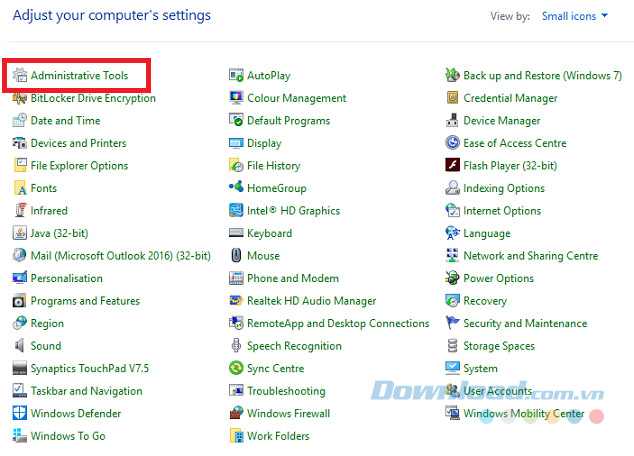Click the Keyboard icon
This screenshot has height=456, width=634.
pyautogui.click(x=236, y=232)
